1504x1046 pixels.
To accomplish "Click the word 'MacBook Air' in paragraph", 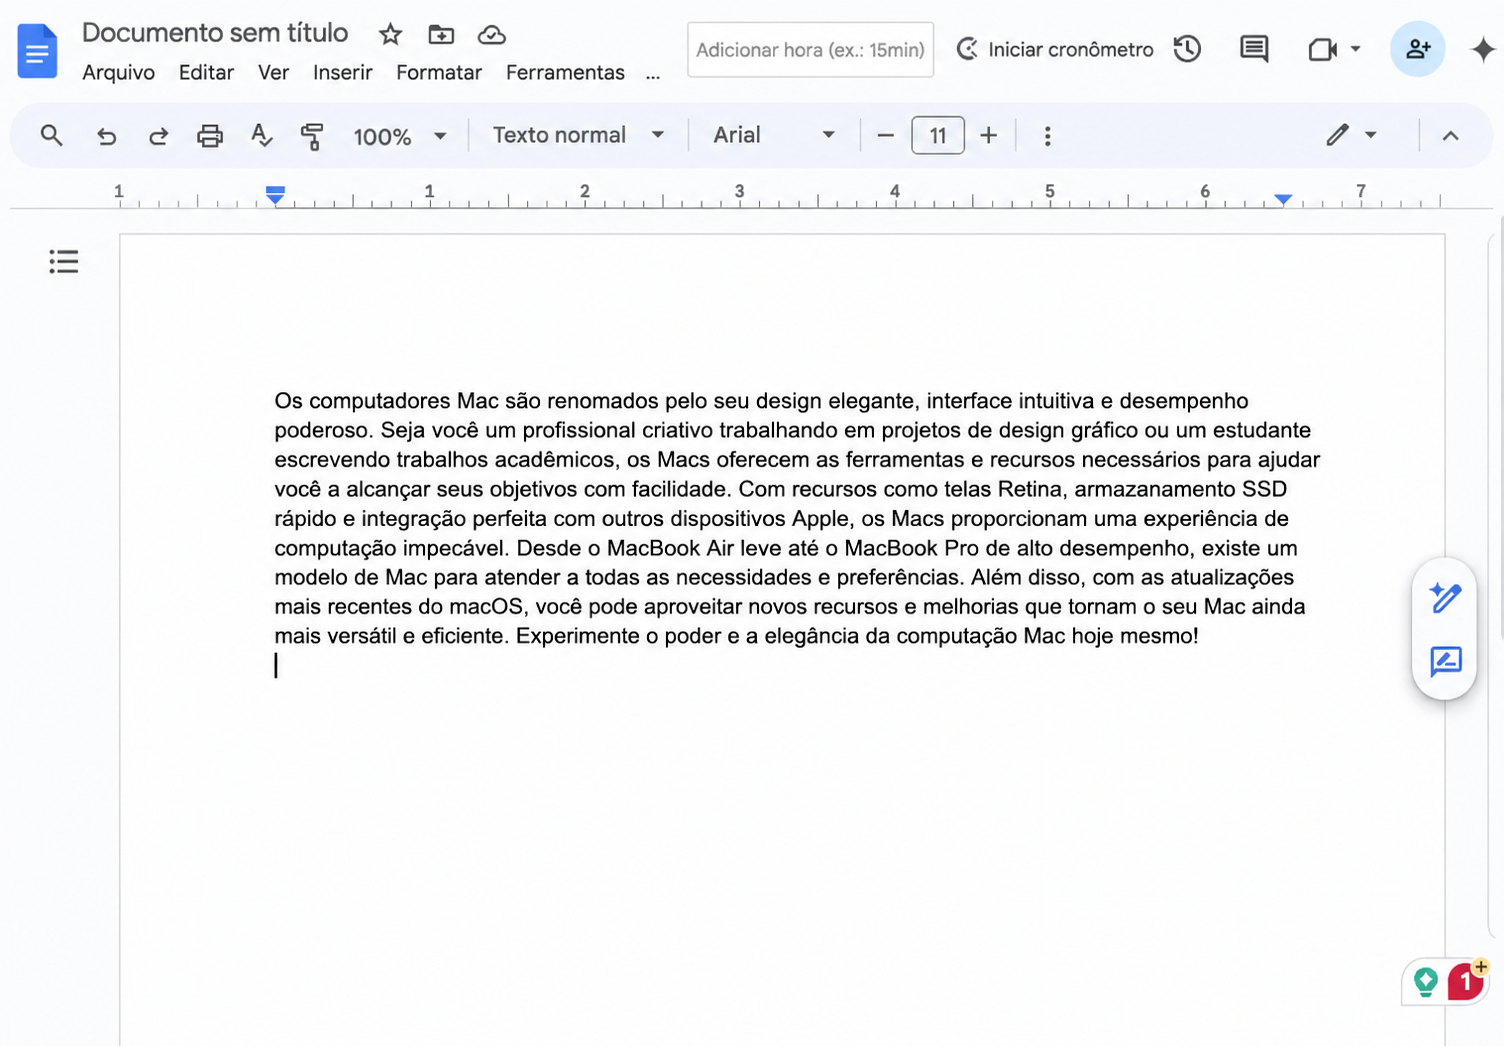I will pyautogui.click(x=670, y=548).
